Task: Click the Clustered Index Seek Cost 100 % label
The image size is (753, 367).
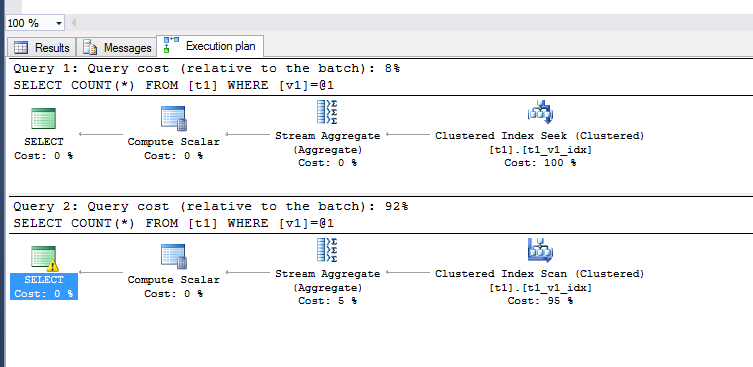Action: [540, 163]
